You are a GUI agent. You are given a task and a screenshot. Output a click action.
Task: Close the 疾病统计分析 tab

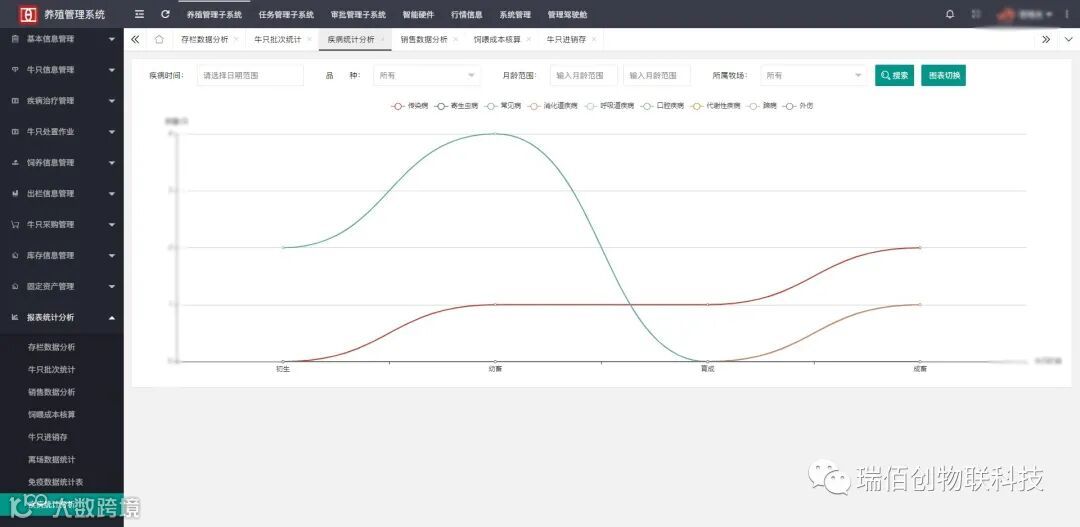coord(383,39)
